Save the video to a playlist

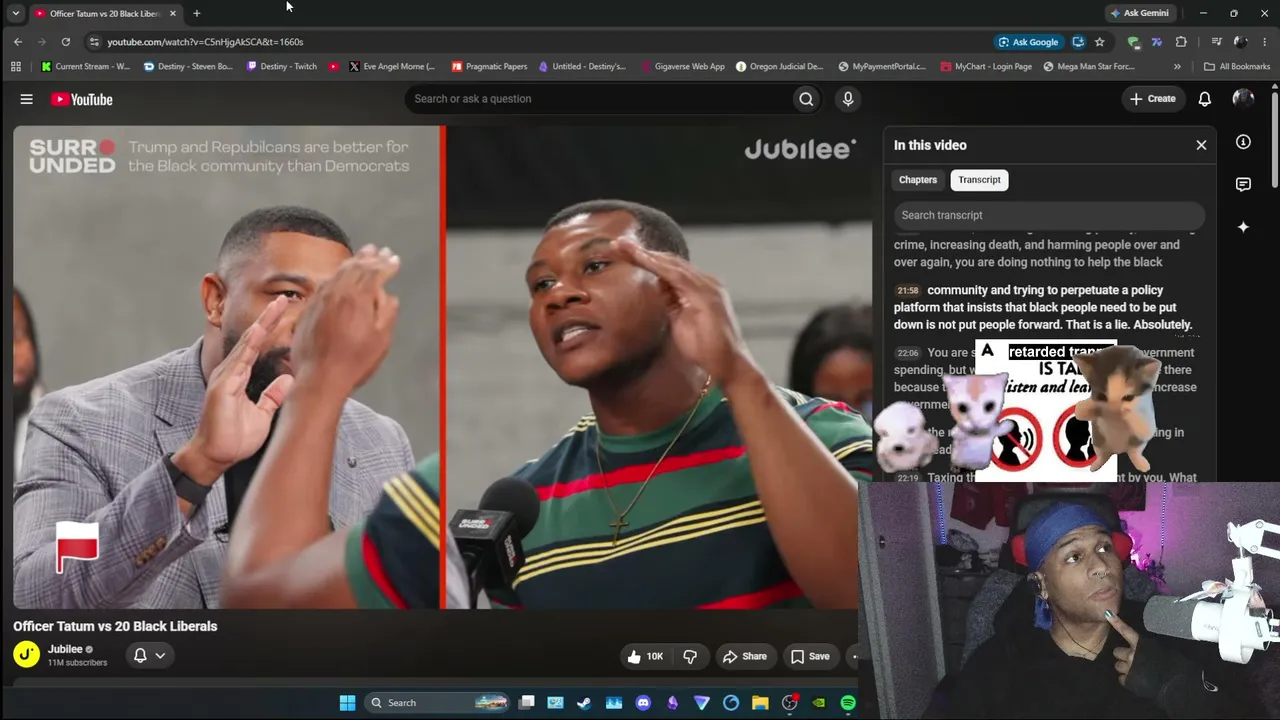coord(810,656)
